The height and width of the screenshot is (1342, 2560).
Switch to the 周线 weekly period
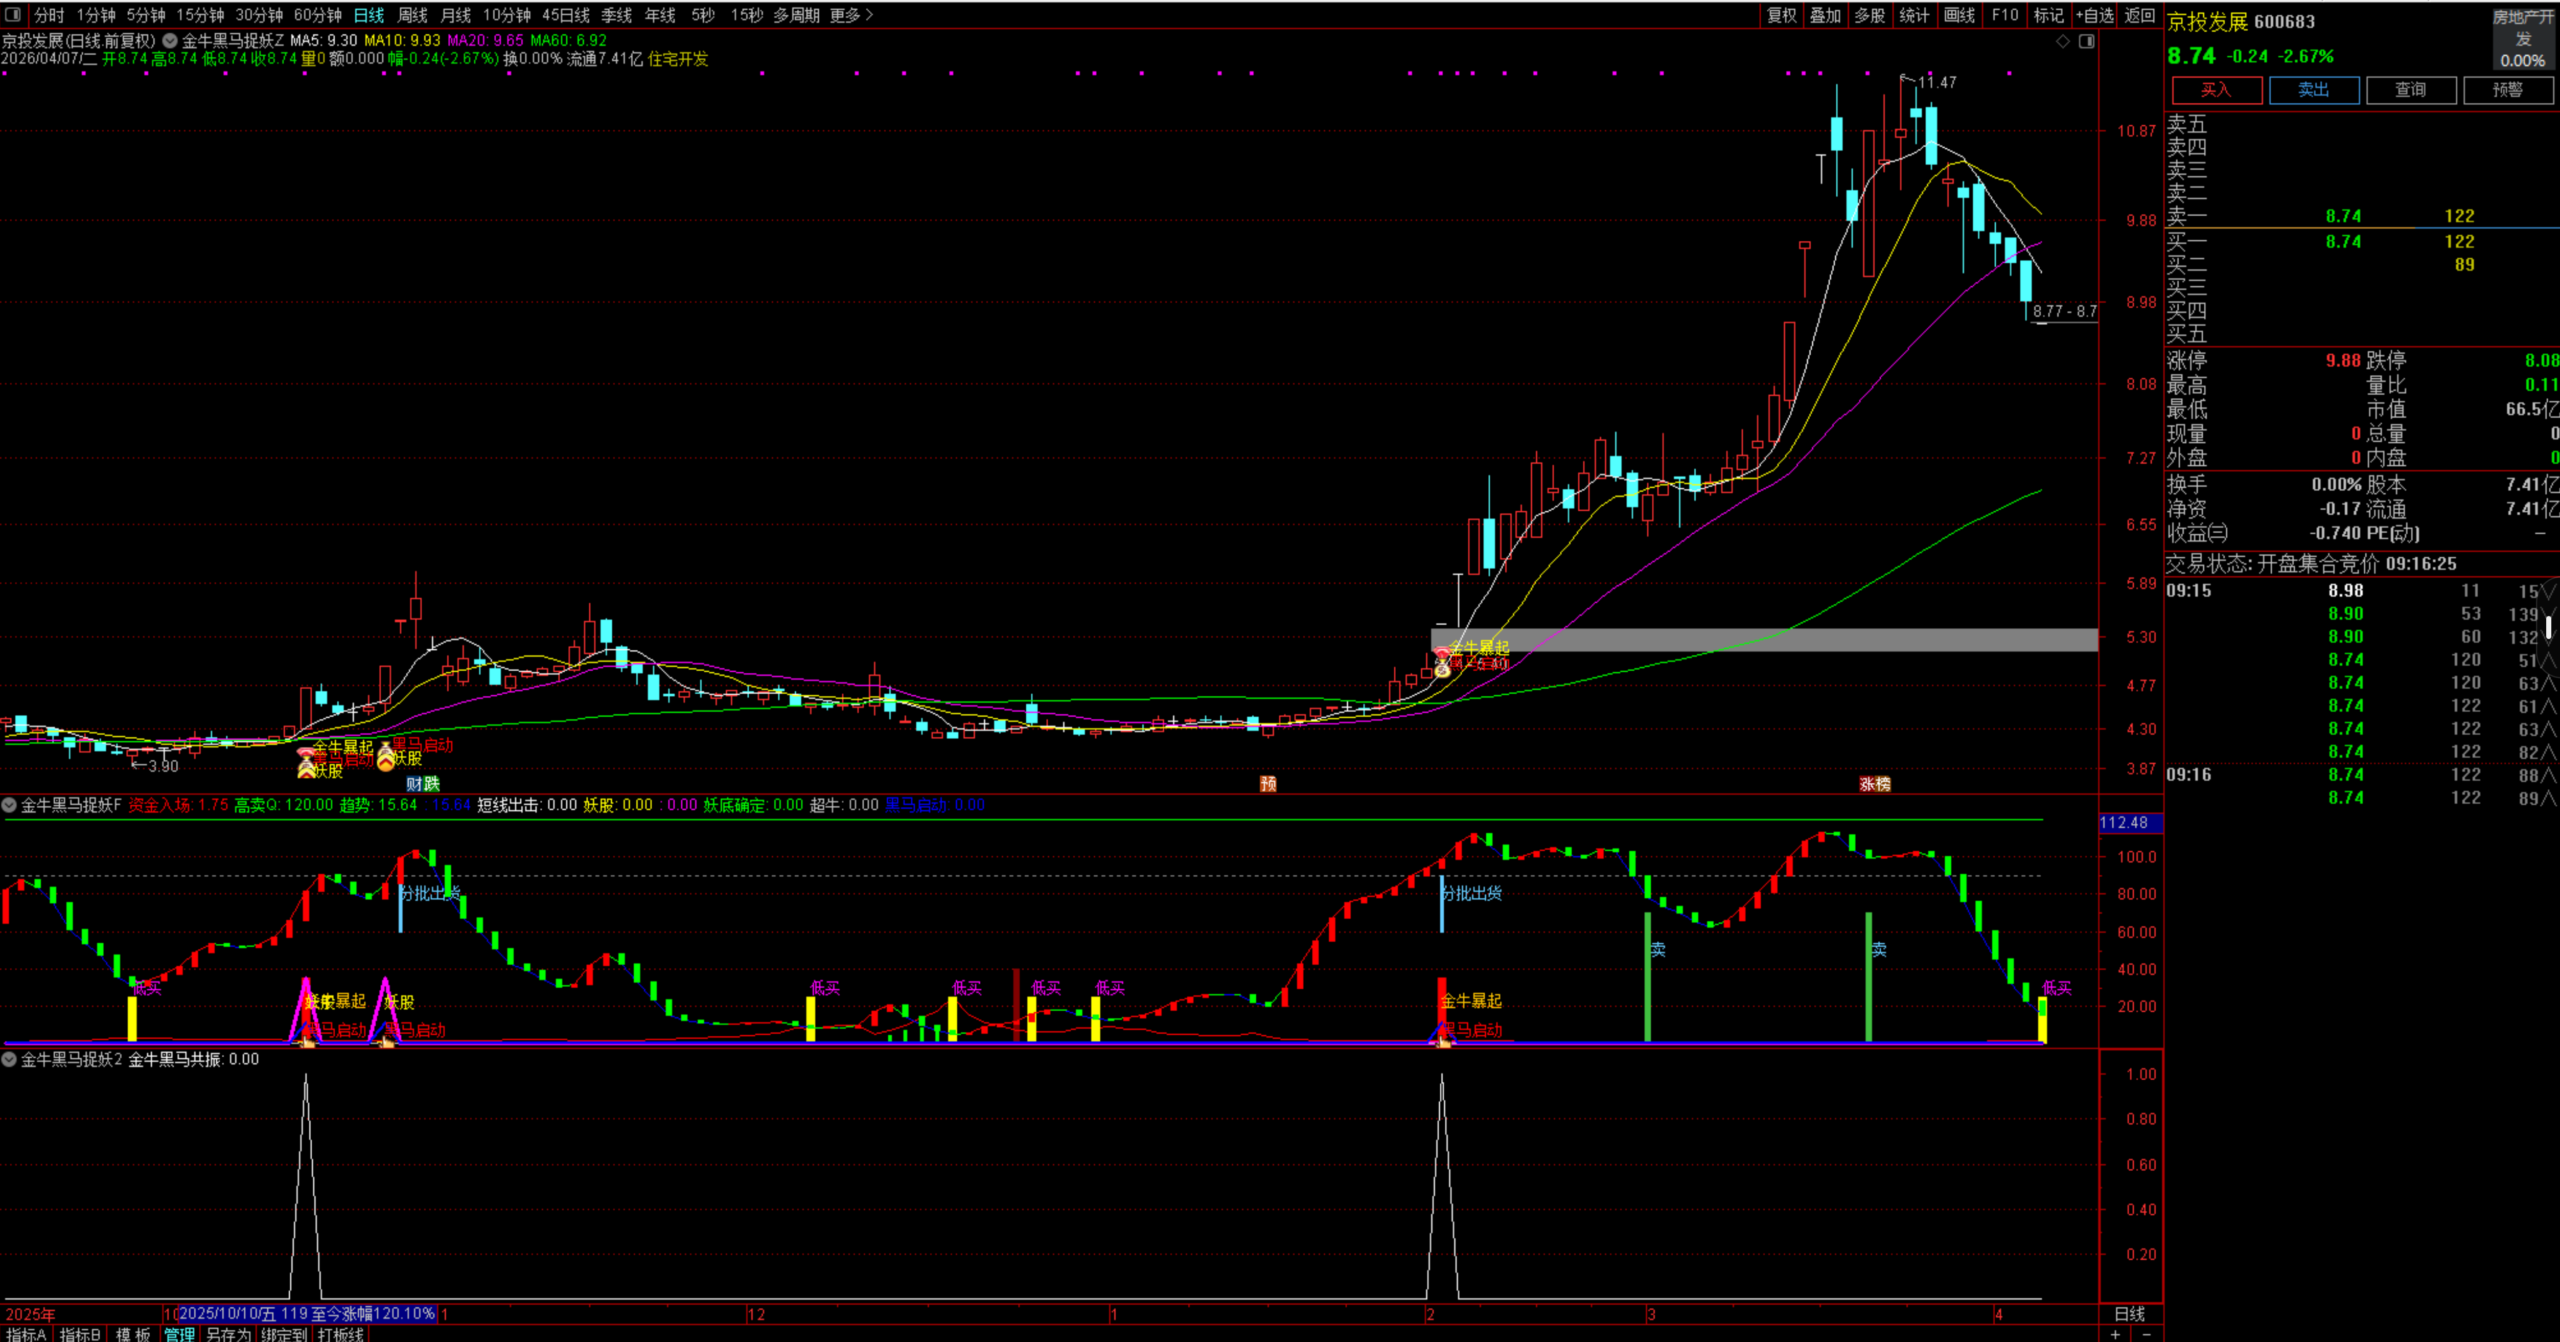[412, 15]
